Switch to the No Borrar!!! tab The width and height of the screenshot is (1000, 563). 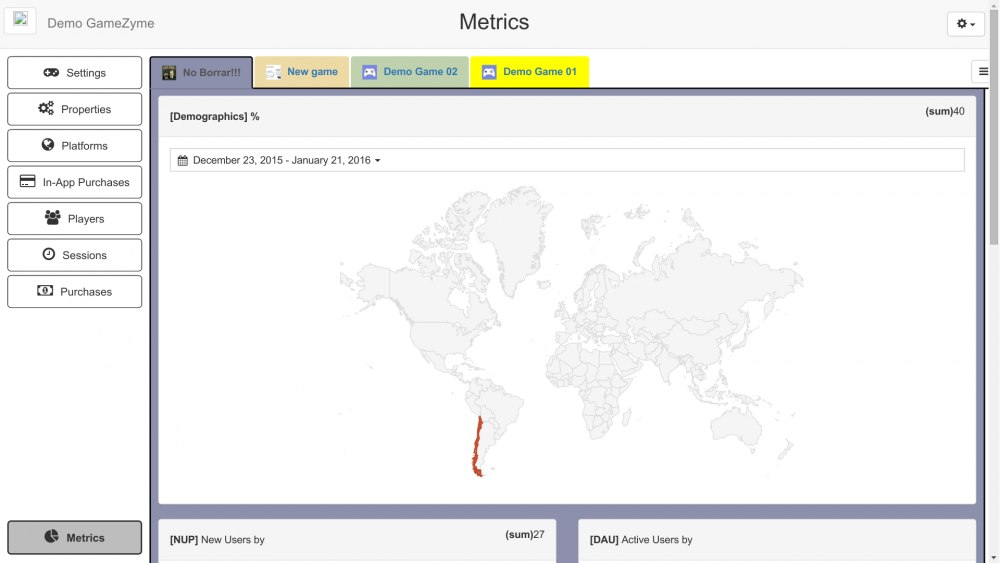click(201, 73)
